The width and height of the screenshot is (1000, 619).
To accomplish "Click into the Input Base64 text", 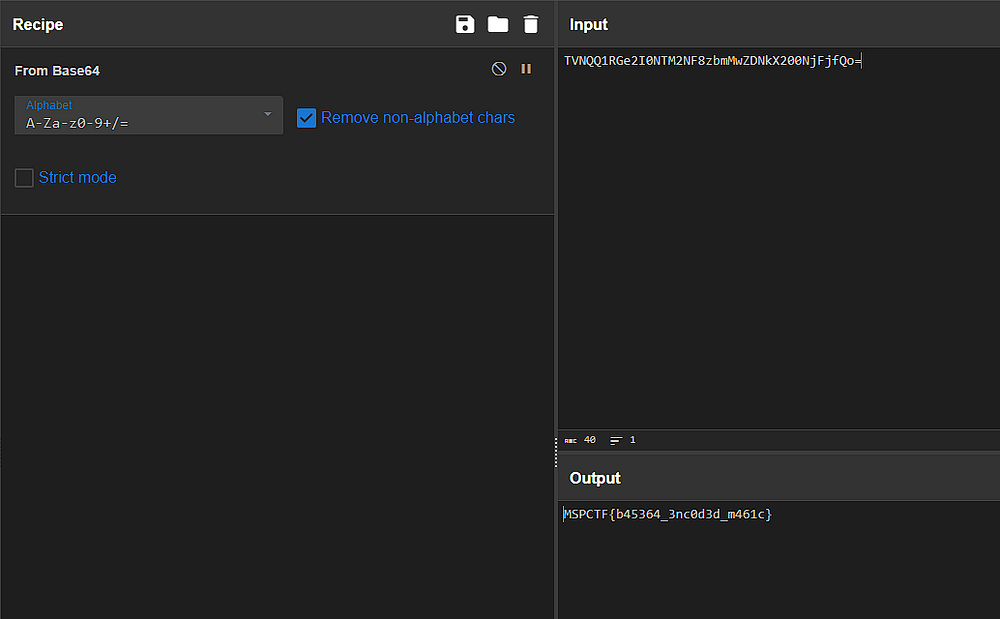I will pyautogui.click(x=712, y=61).
